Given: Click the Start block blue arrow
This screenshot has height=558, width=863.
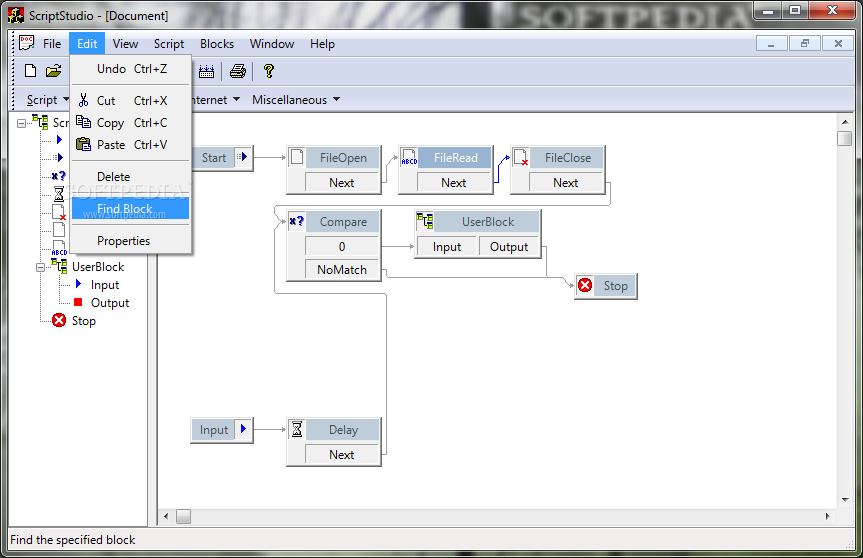Looking at the screenshot, I should pyautogui.click(x=243, y=157).
